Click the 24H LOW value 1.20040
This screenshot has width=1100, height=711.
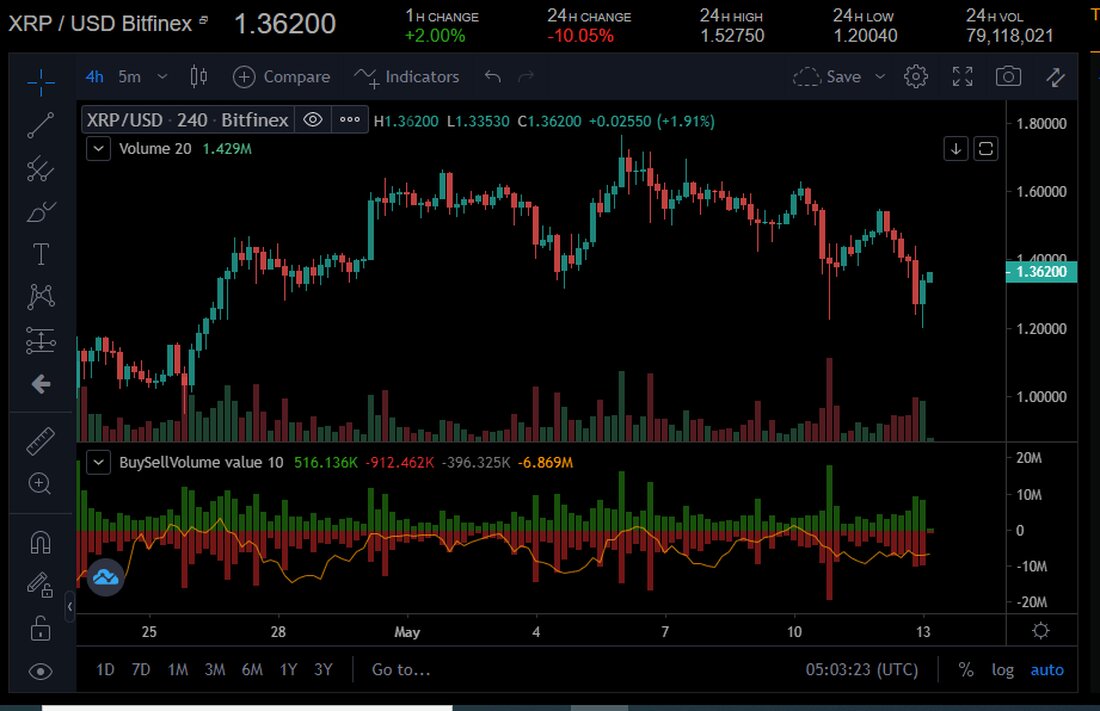point(865,36)
